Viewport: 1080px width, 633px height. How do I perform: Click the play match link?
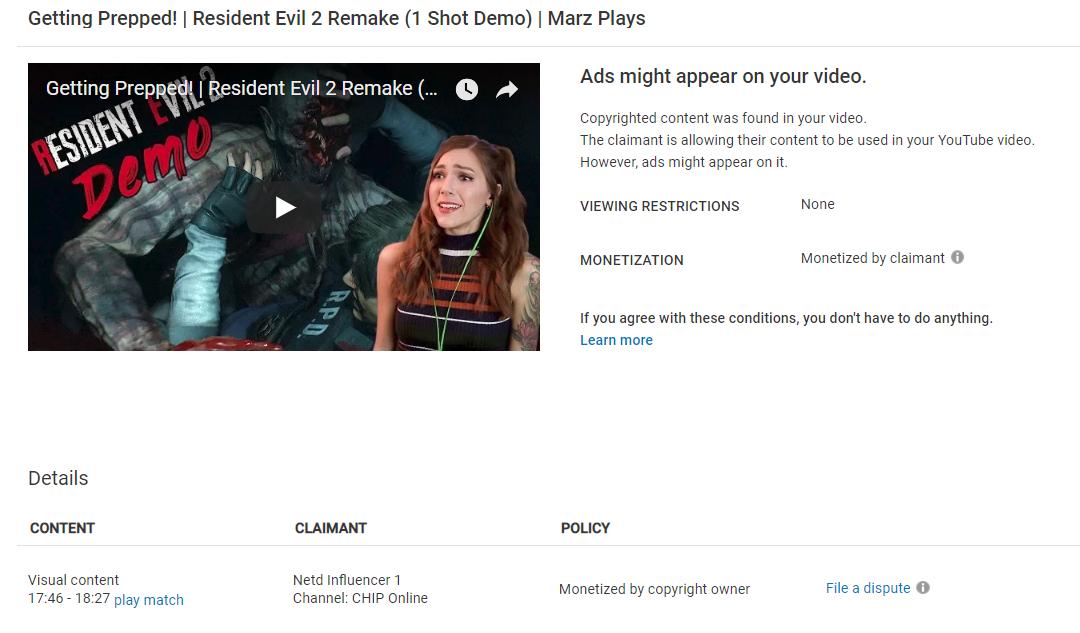pyautogui.click(x=149, y=600)
